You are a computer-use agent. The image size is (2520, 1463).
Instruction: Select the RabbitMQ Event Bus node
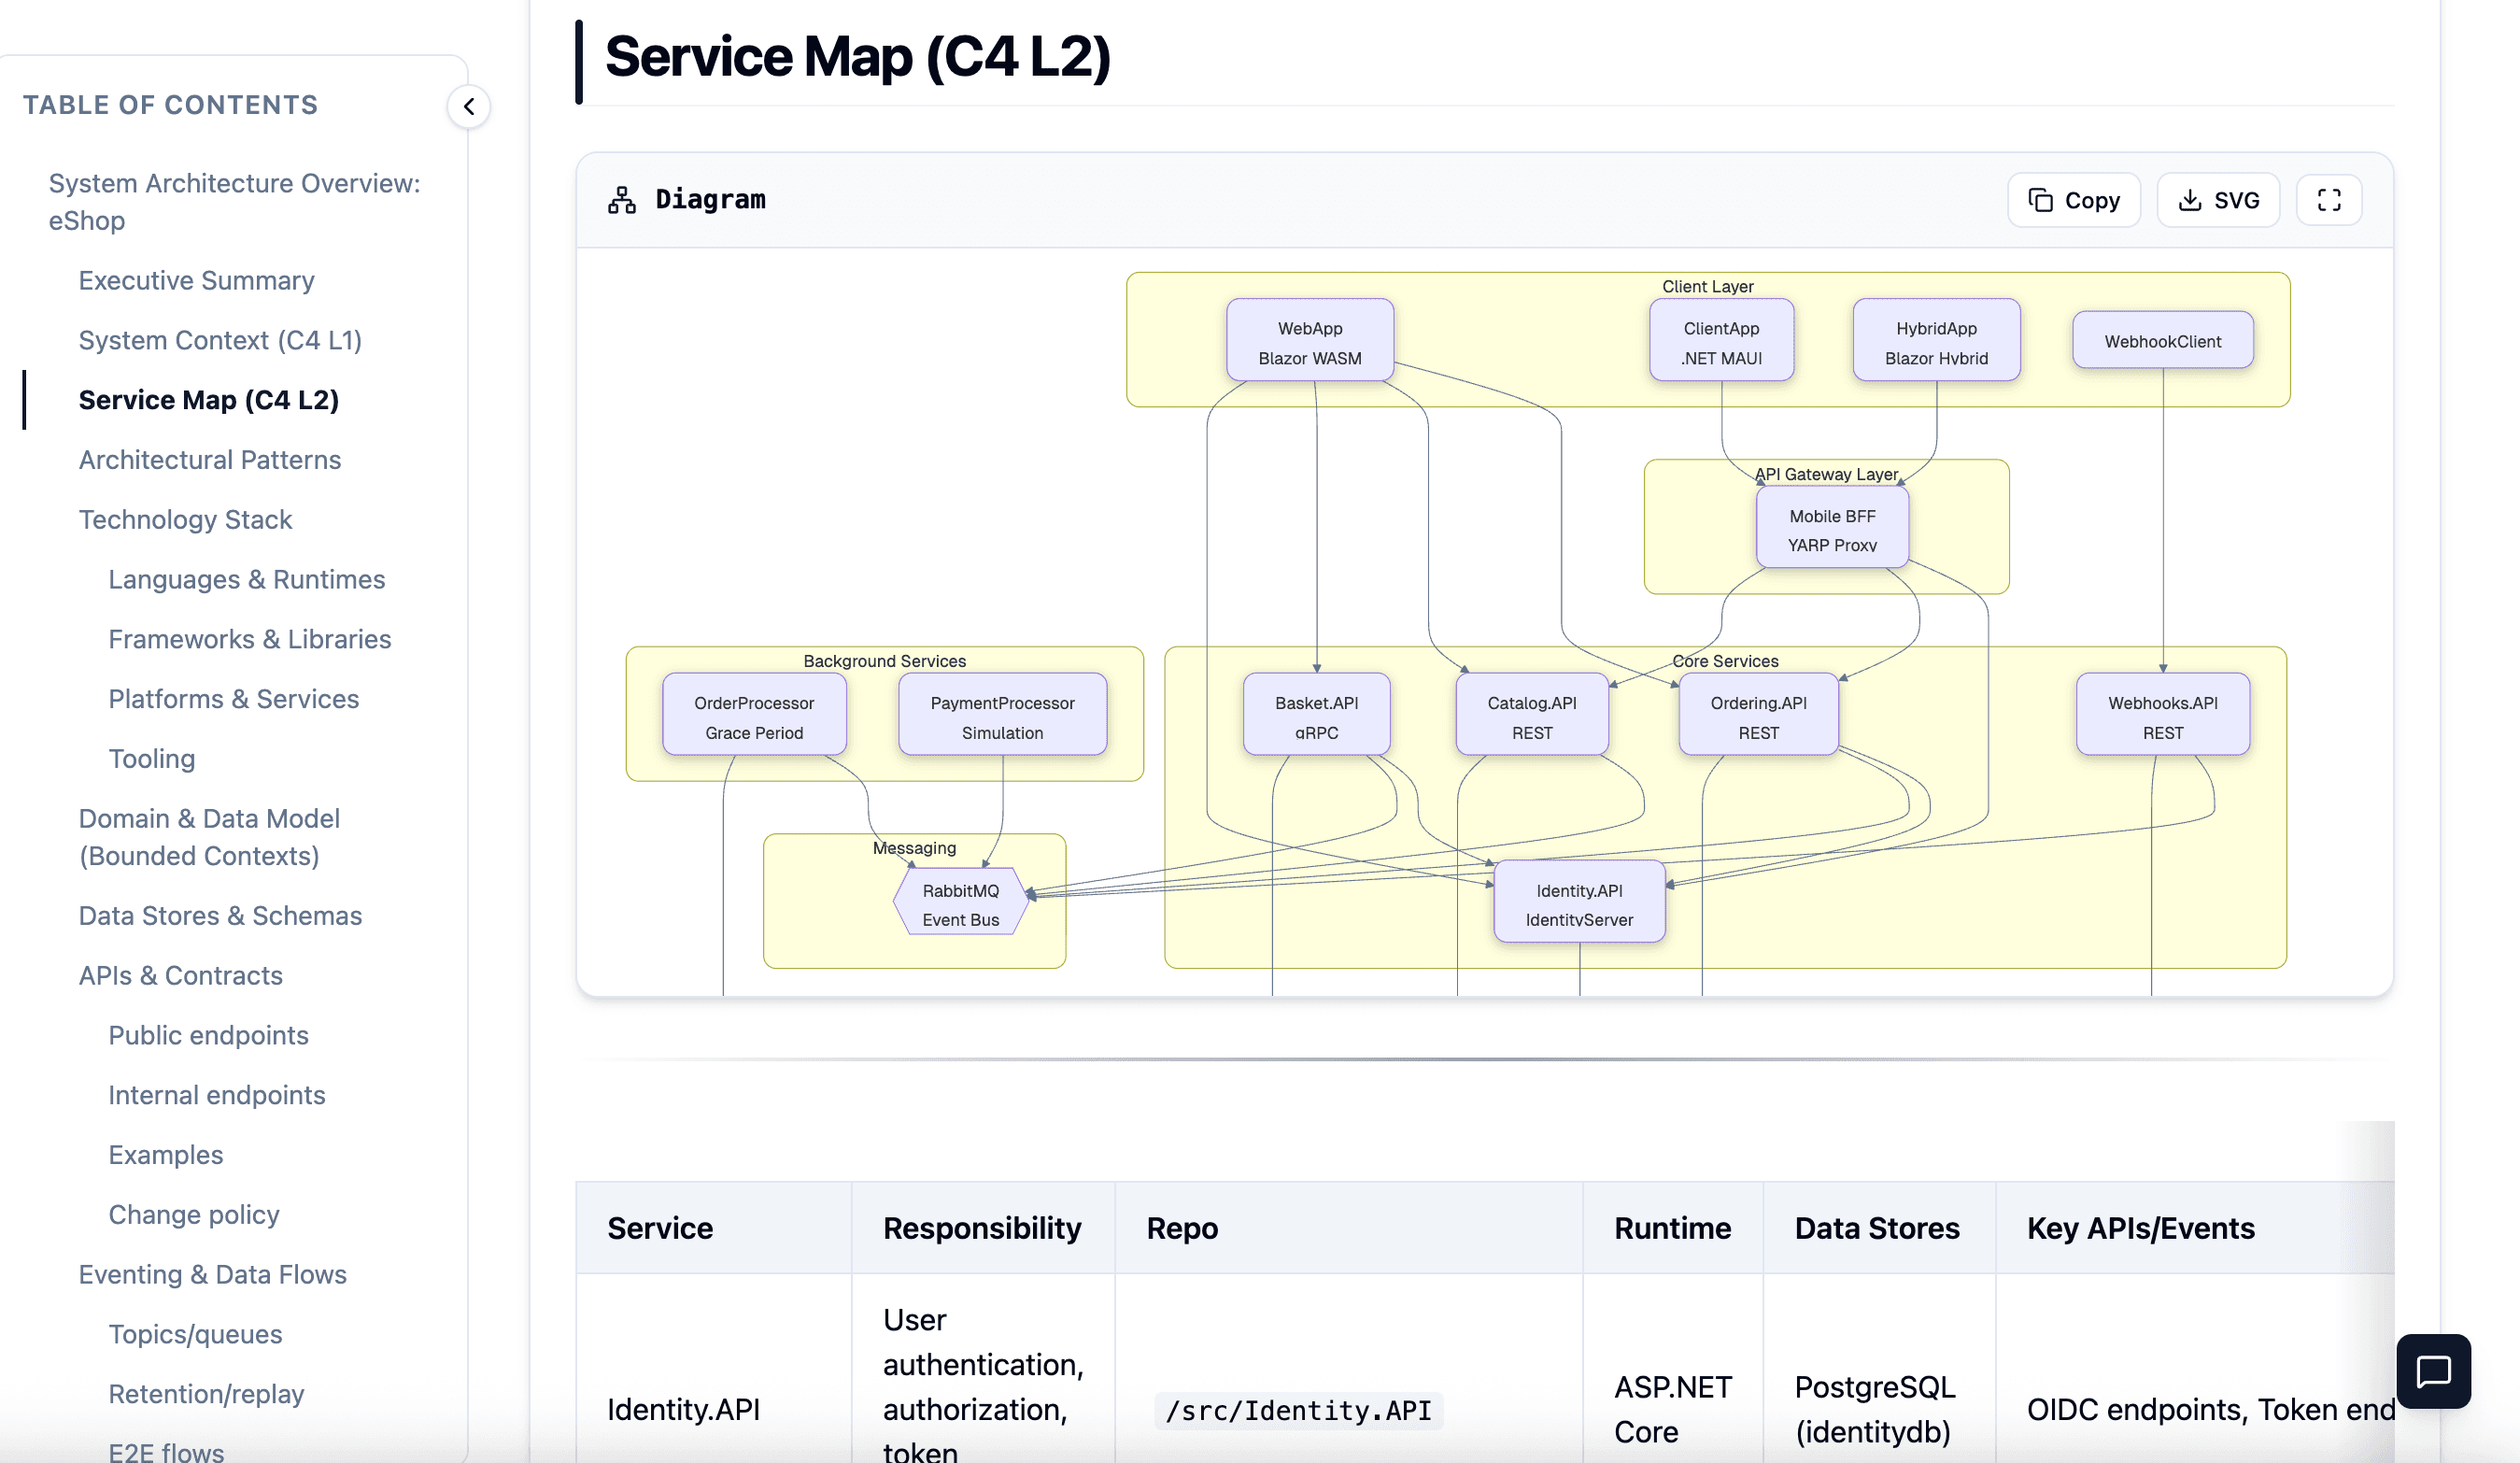tap(961, 902)
